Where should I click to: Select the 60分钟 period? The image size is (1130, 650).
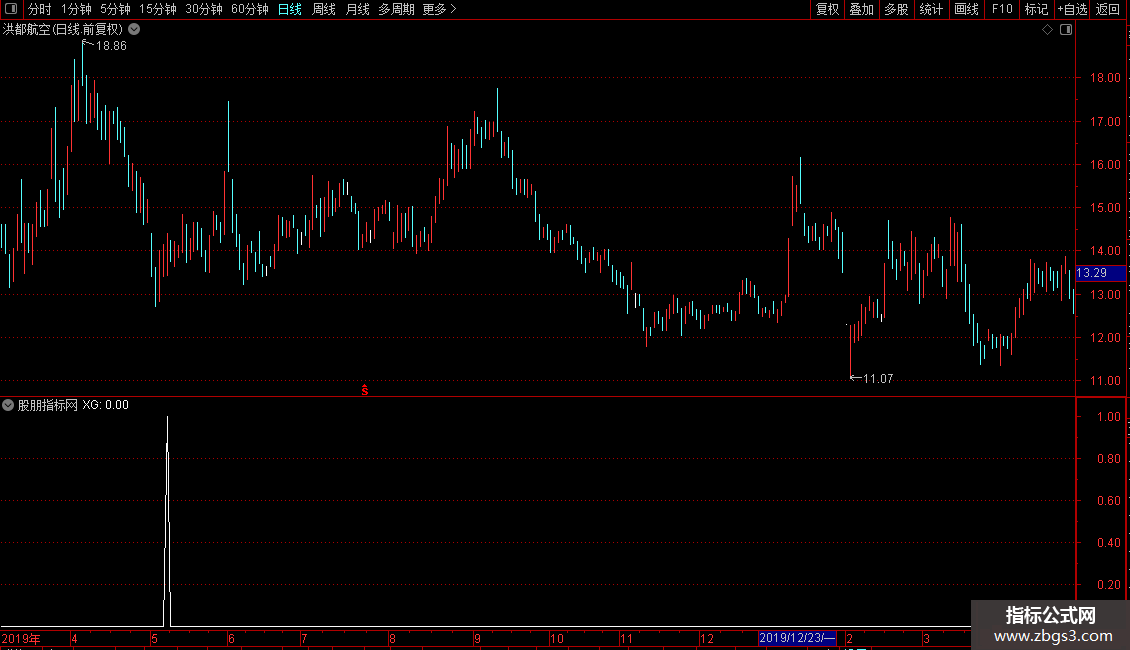click(250, 9)
